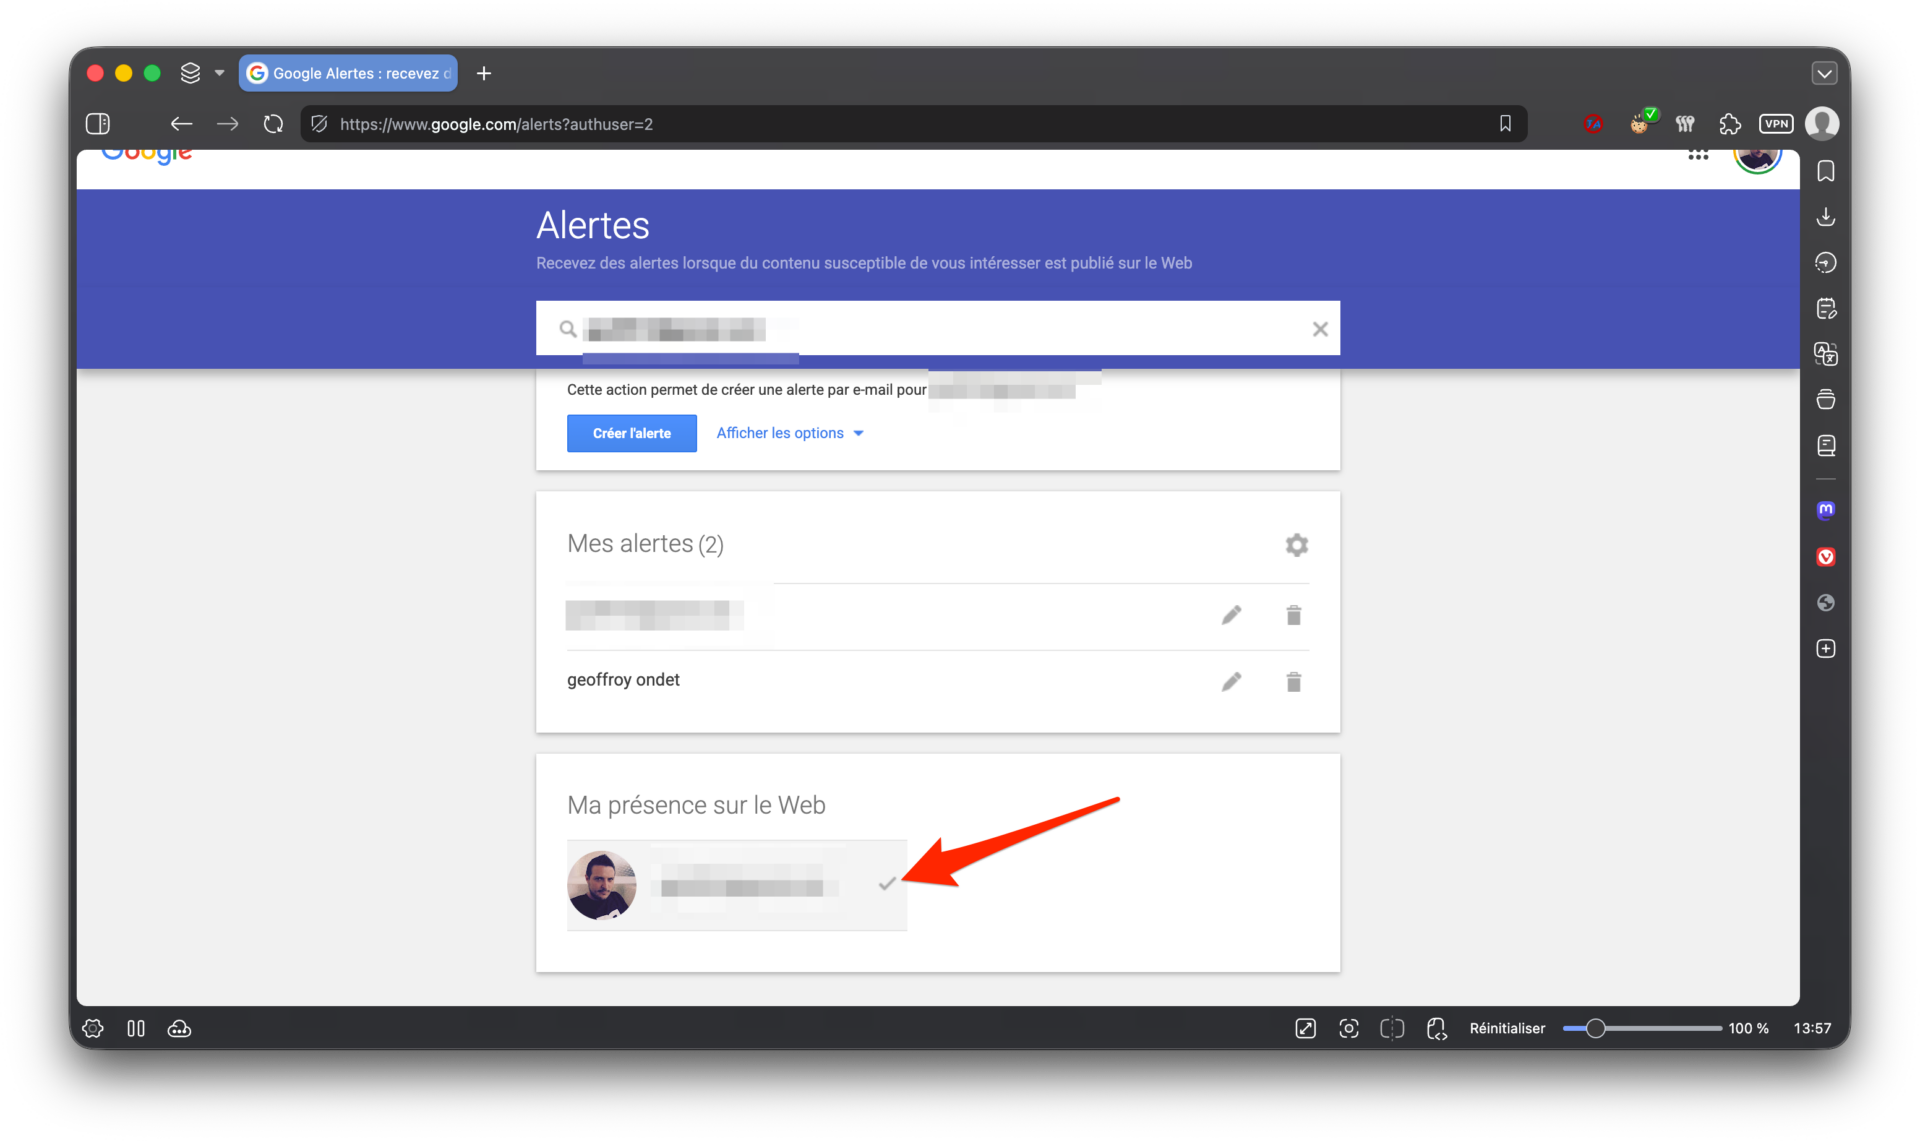Toggle the web presence checkmark
The height and width of the screenshot is (1141, 1920).
(886, 884)
